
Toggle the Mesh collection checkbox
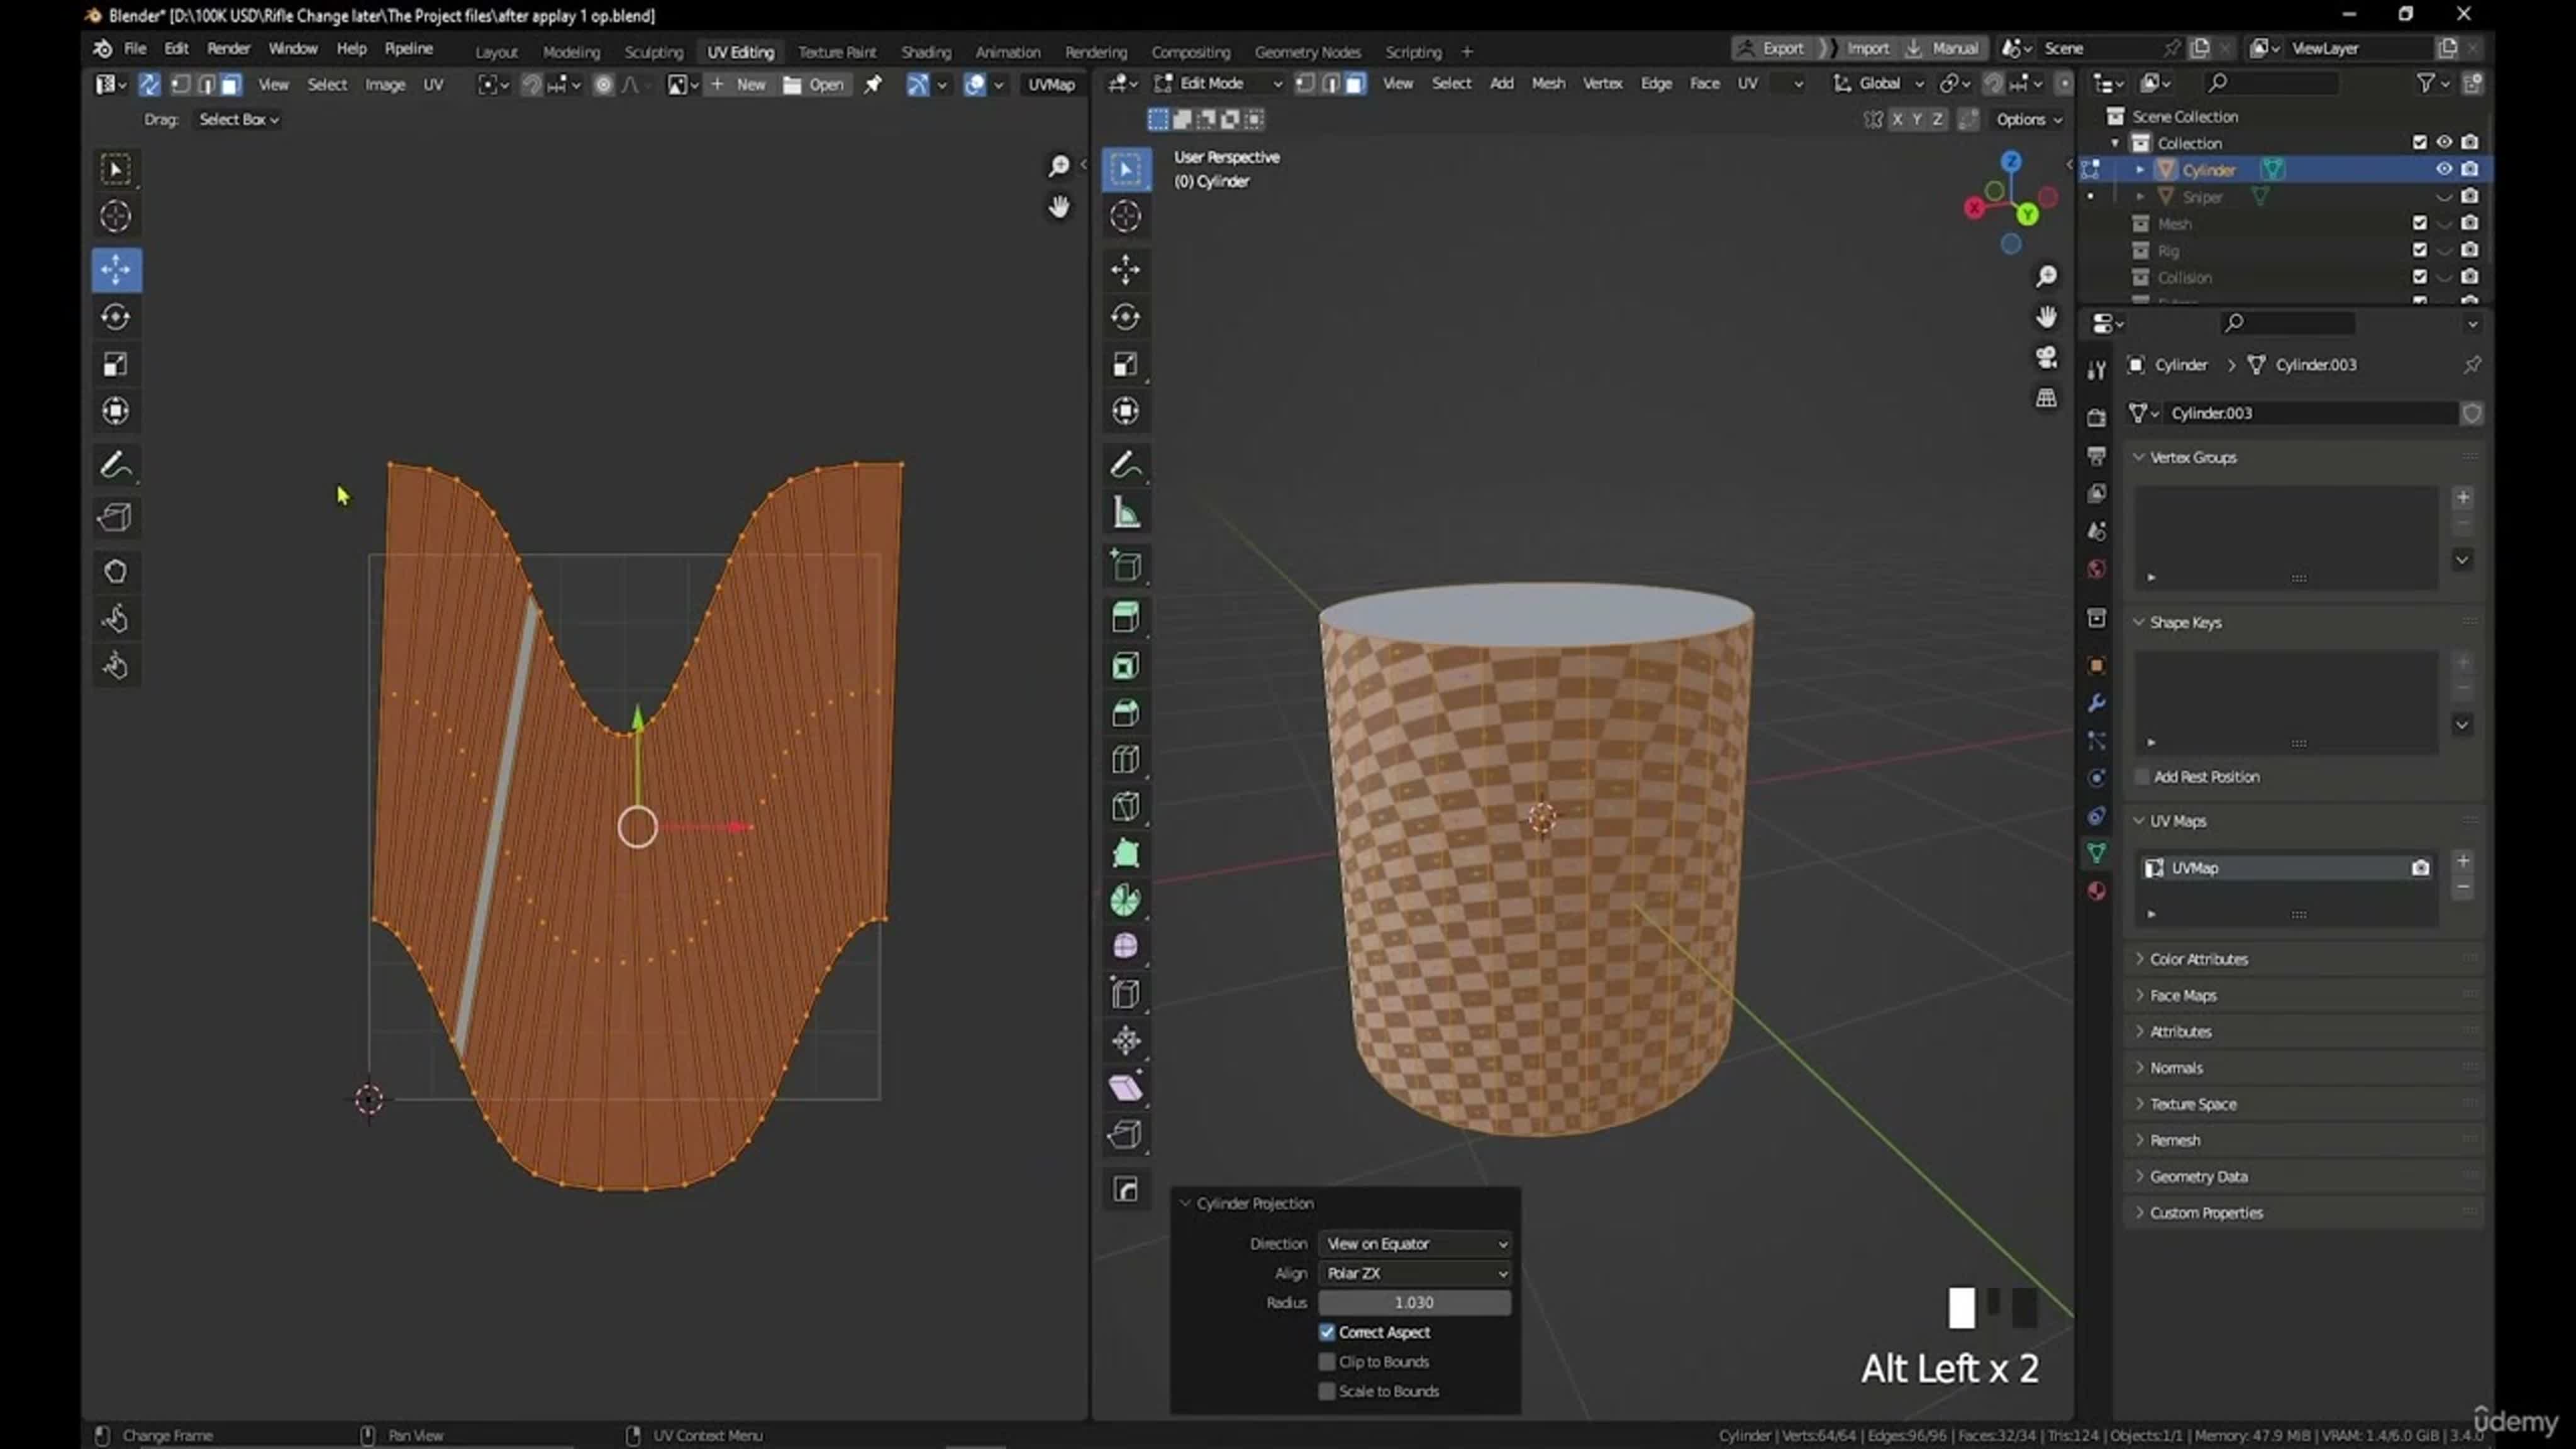pos(2419,224)
